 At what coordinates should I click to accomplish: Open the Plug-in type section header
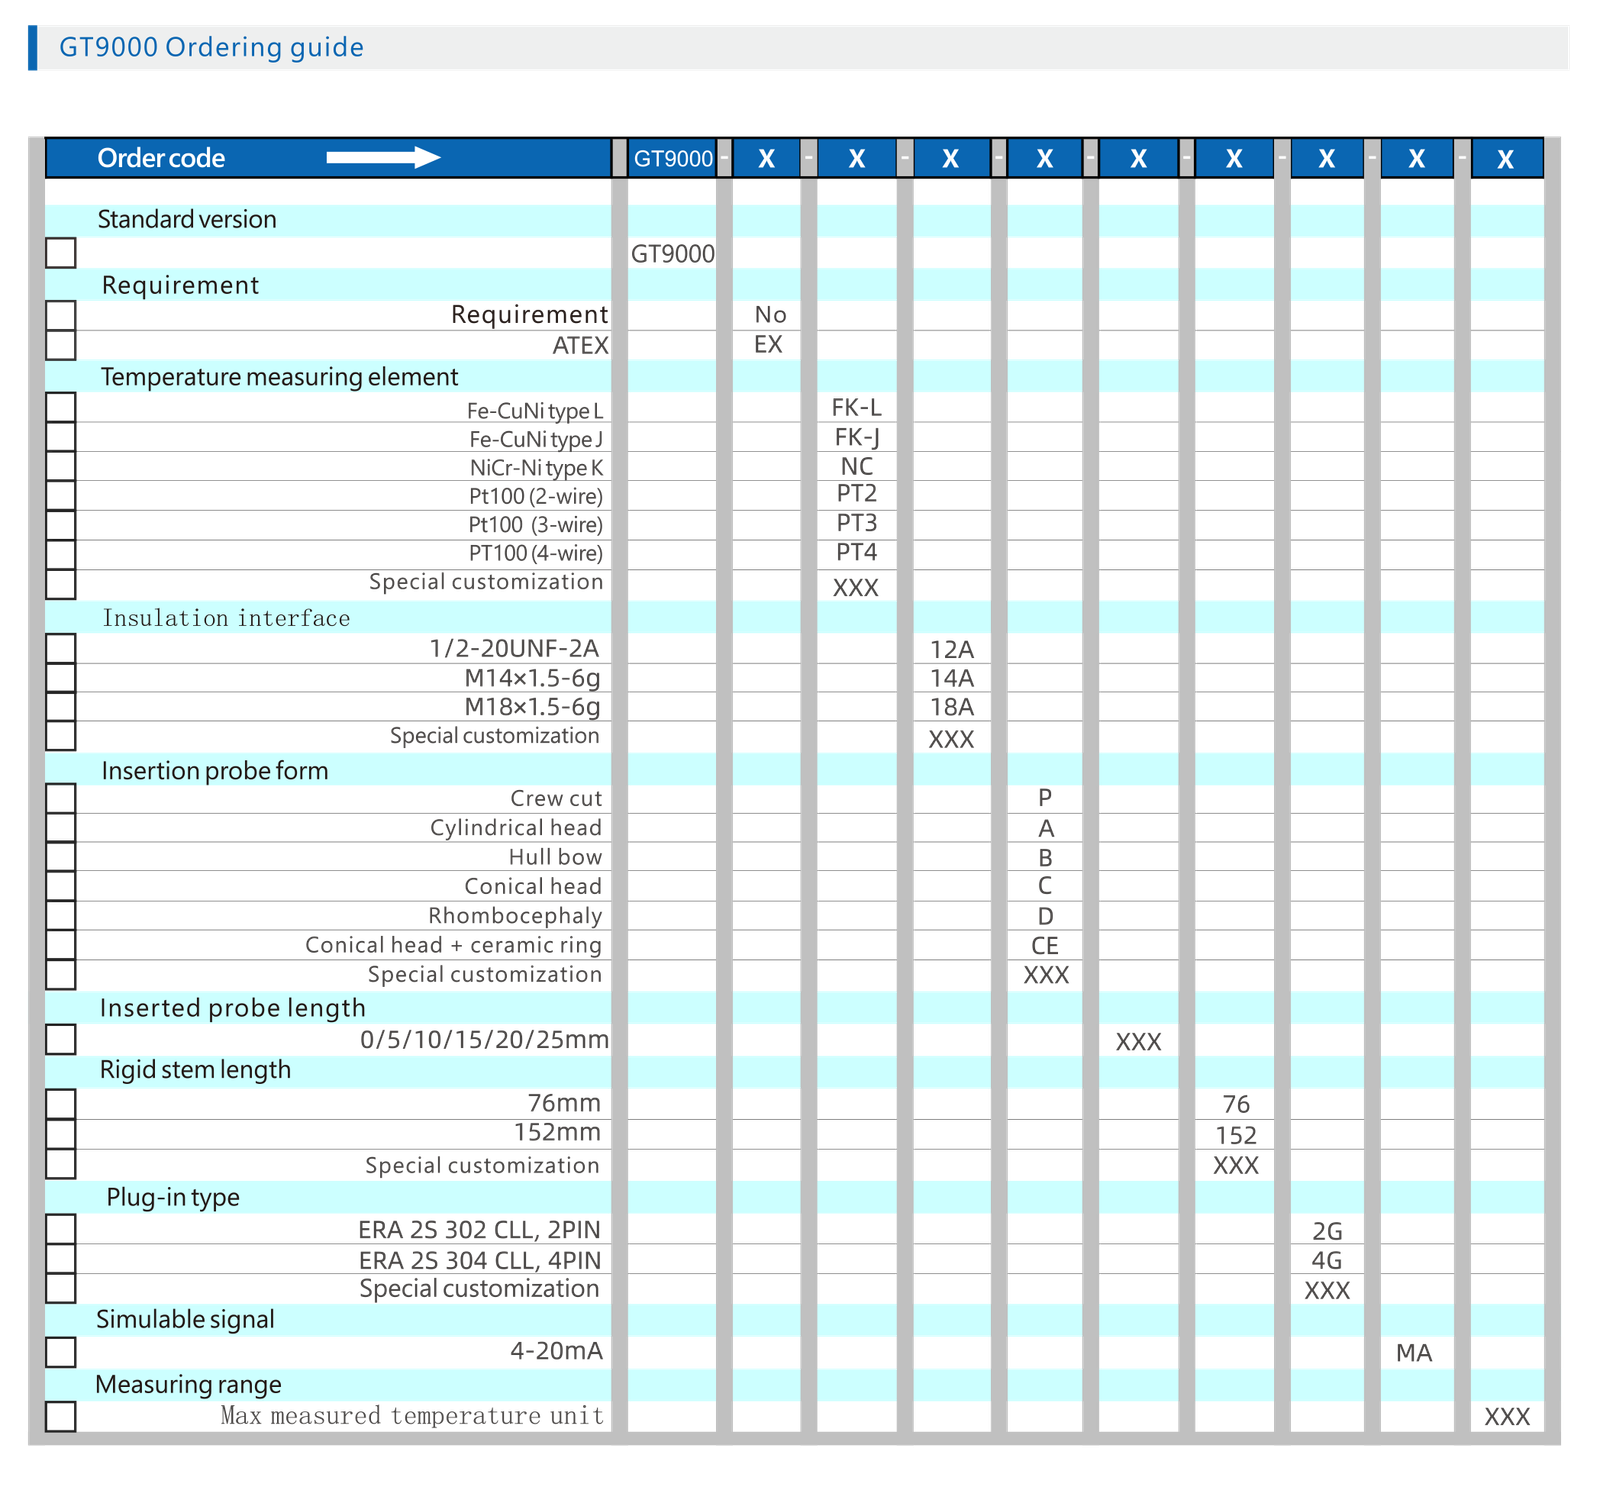coord(173,1197)
